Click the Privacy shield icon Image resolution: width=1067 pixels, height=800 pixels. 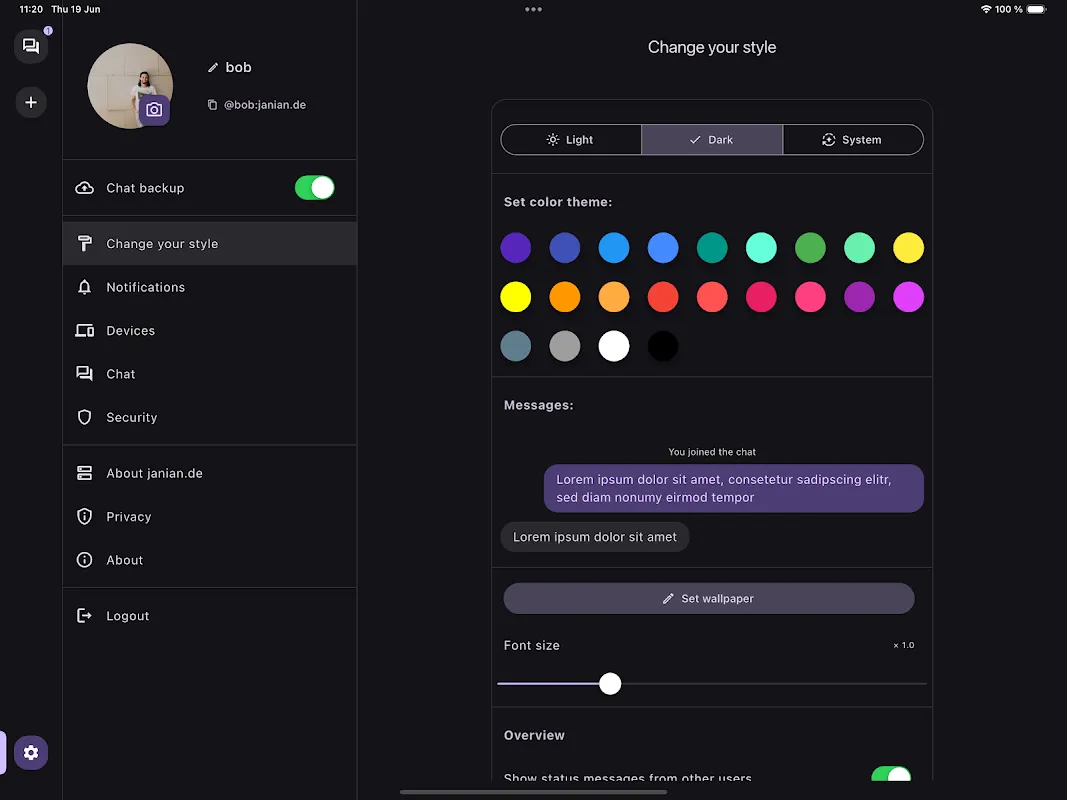(84, 517)
